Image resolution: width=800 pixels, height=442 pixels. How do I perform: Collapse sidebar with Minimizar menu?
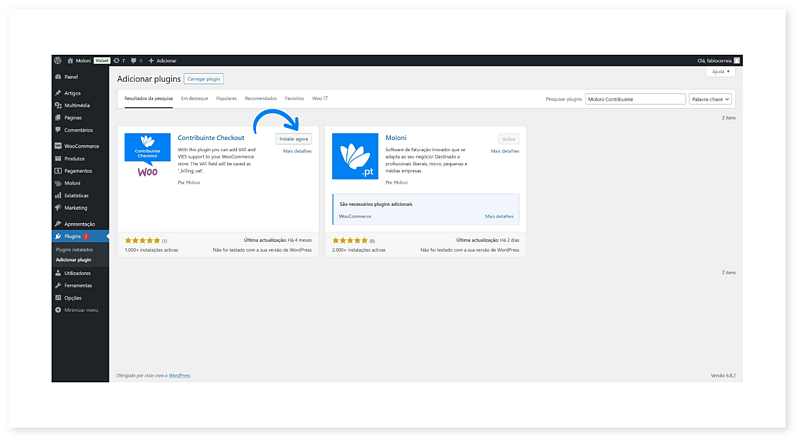pos(80,309)
